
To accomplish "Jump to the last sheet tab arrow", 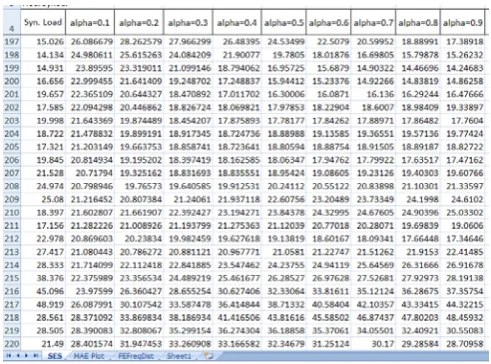I will (35, 356).
